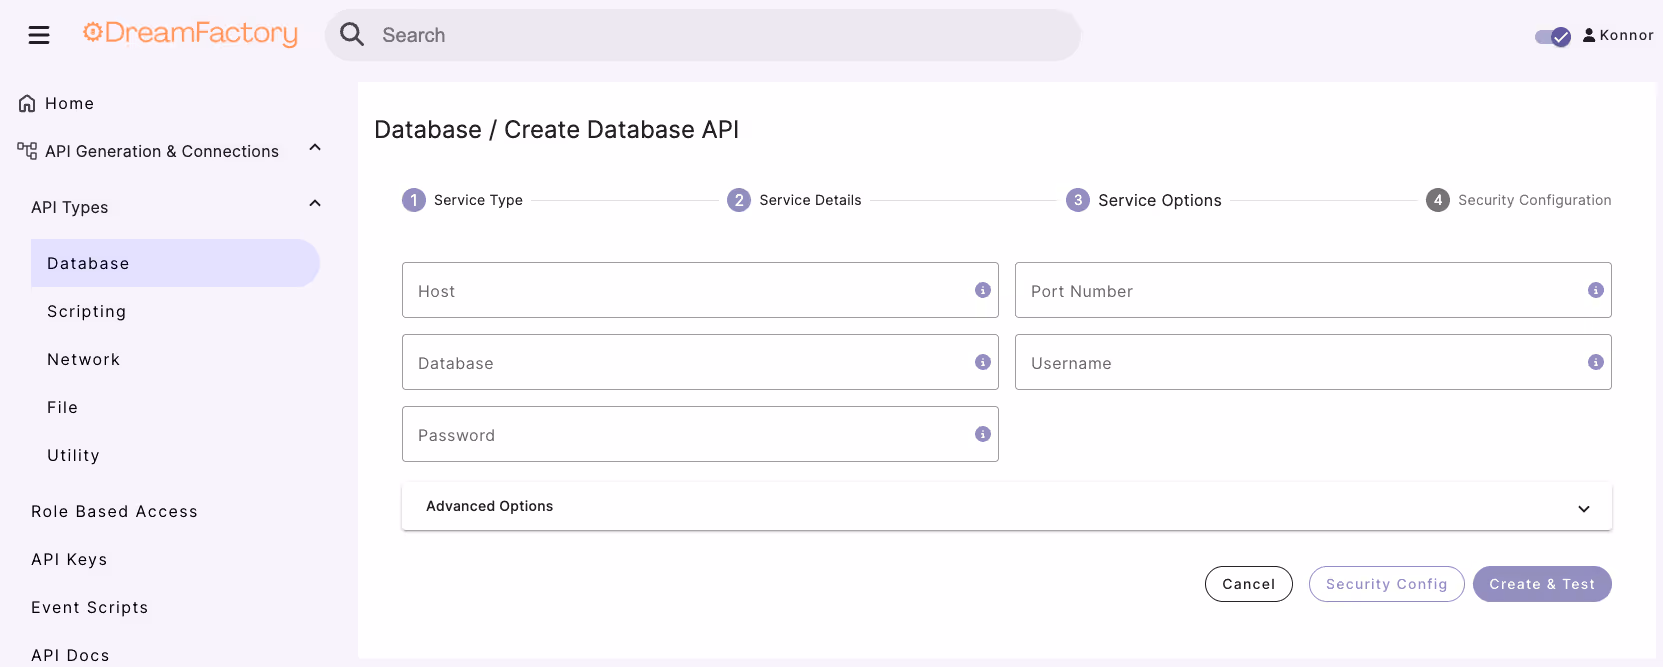Click the Username info icon

[x=1596, y=362]
